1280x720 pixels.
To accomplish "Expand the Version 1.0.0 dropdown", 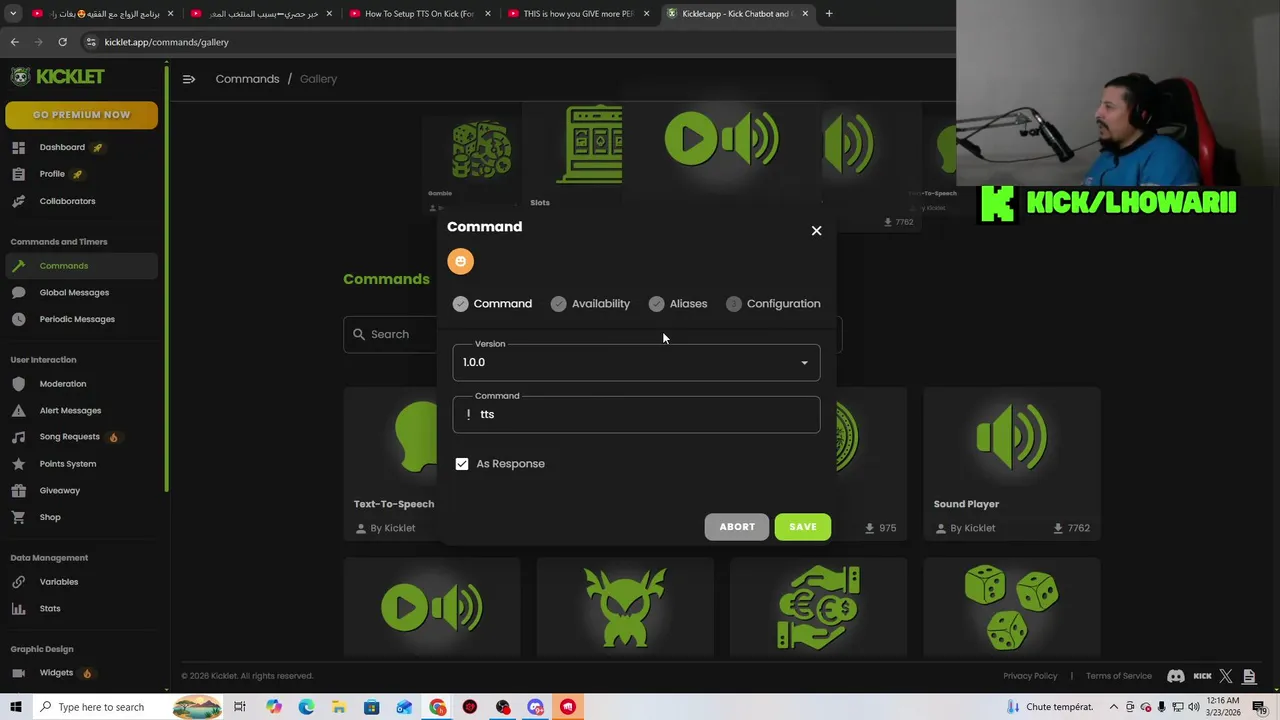I will point(636,362).
